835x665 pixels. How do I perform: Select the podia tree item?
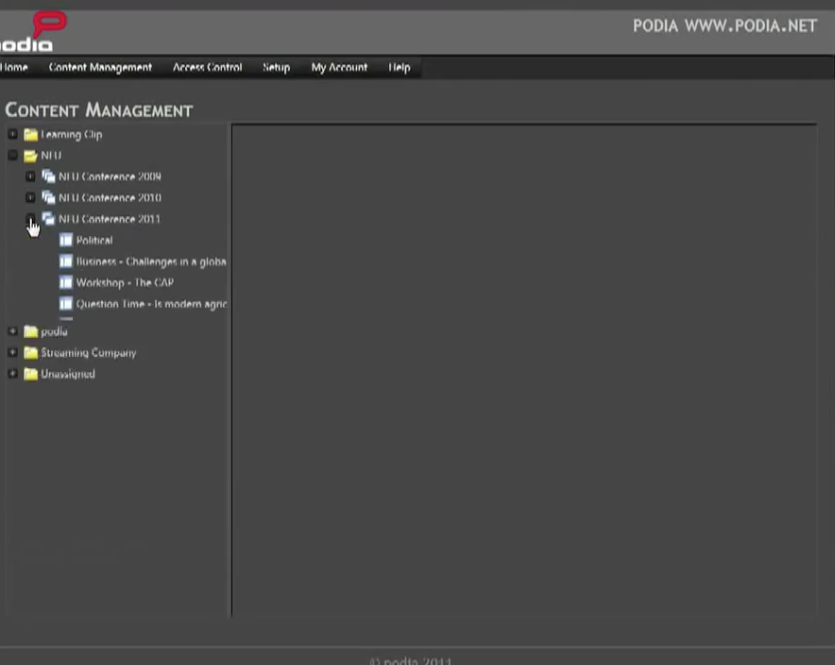pos(54,332)
